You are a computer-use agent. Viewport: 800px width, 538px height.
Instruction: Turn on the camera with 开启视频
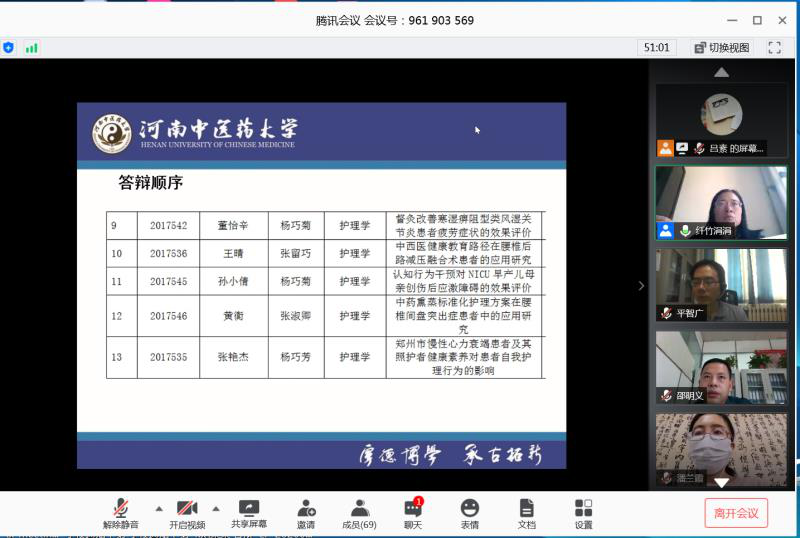click(187, 514)
